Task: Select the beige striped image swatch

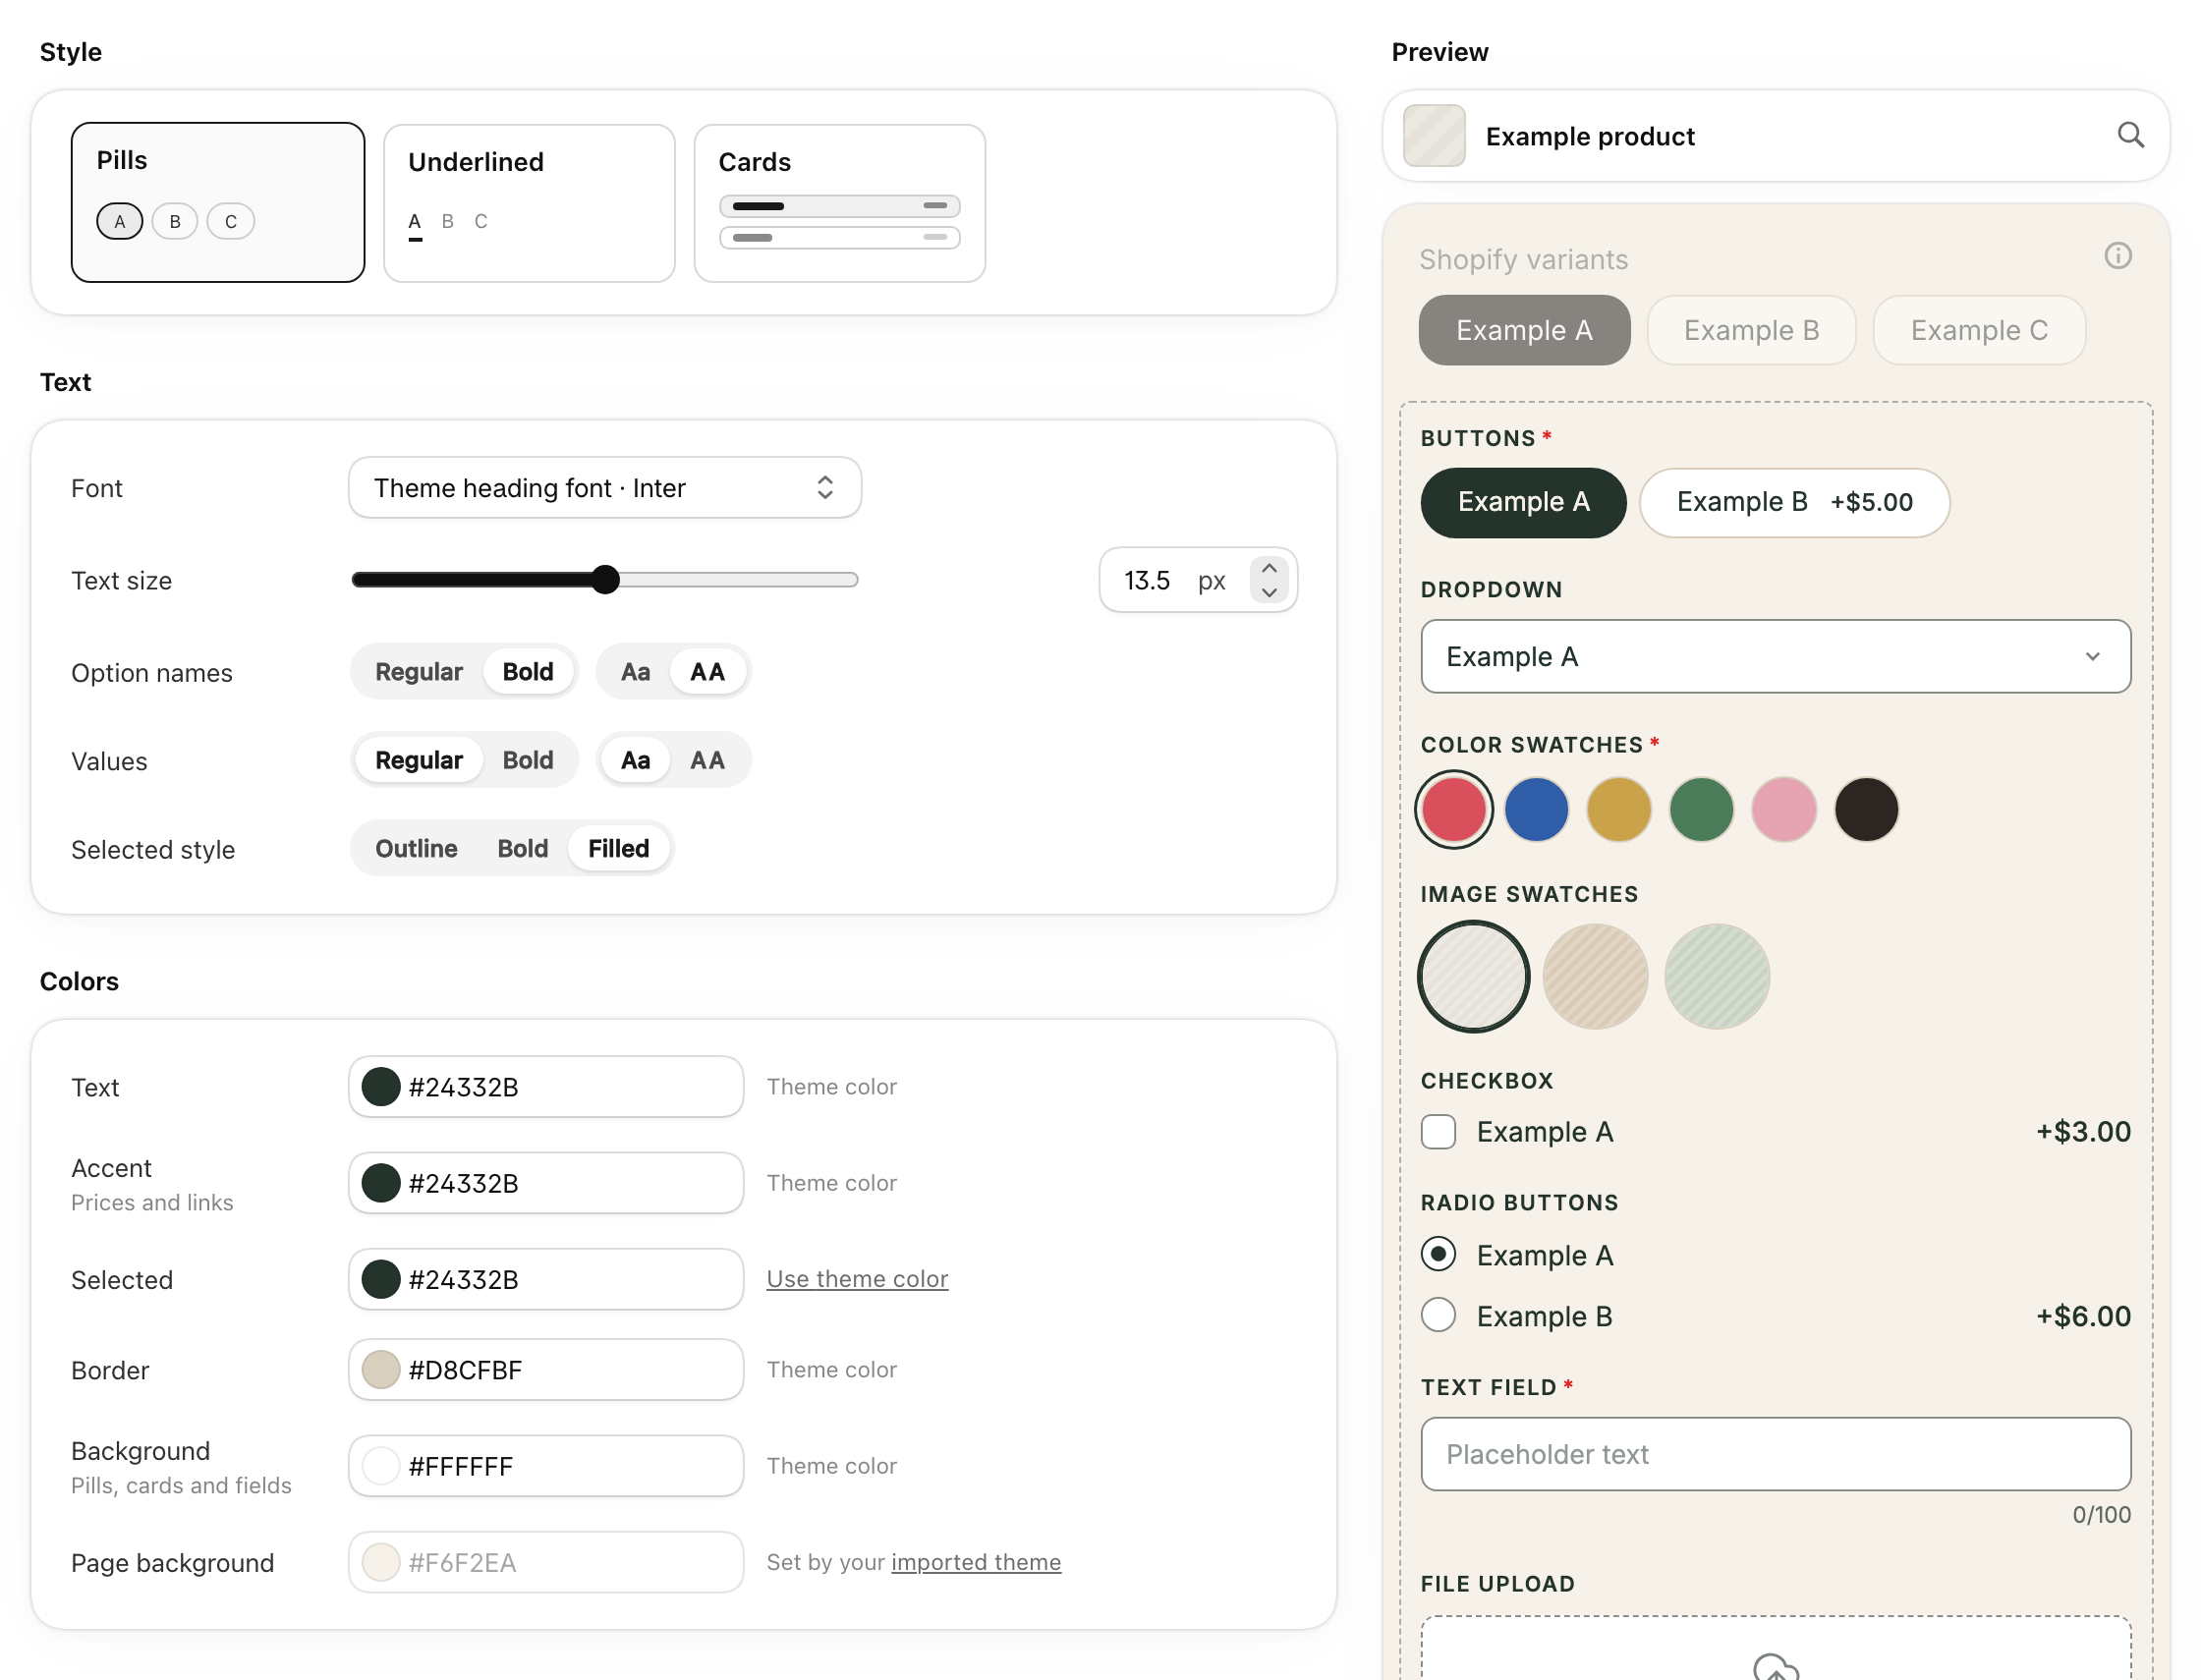Action: pos(1594,976)
